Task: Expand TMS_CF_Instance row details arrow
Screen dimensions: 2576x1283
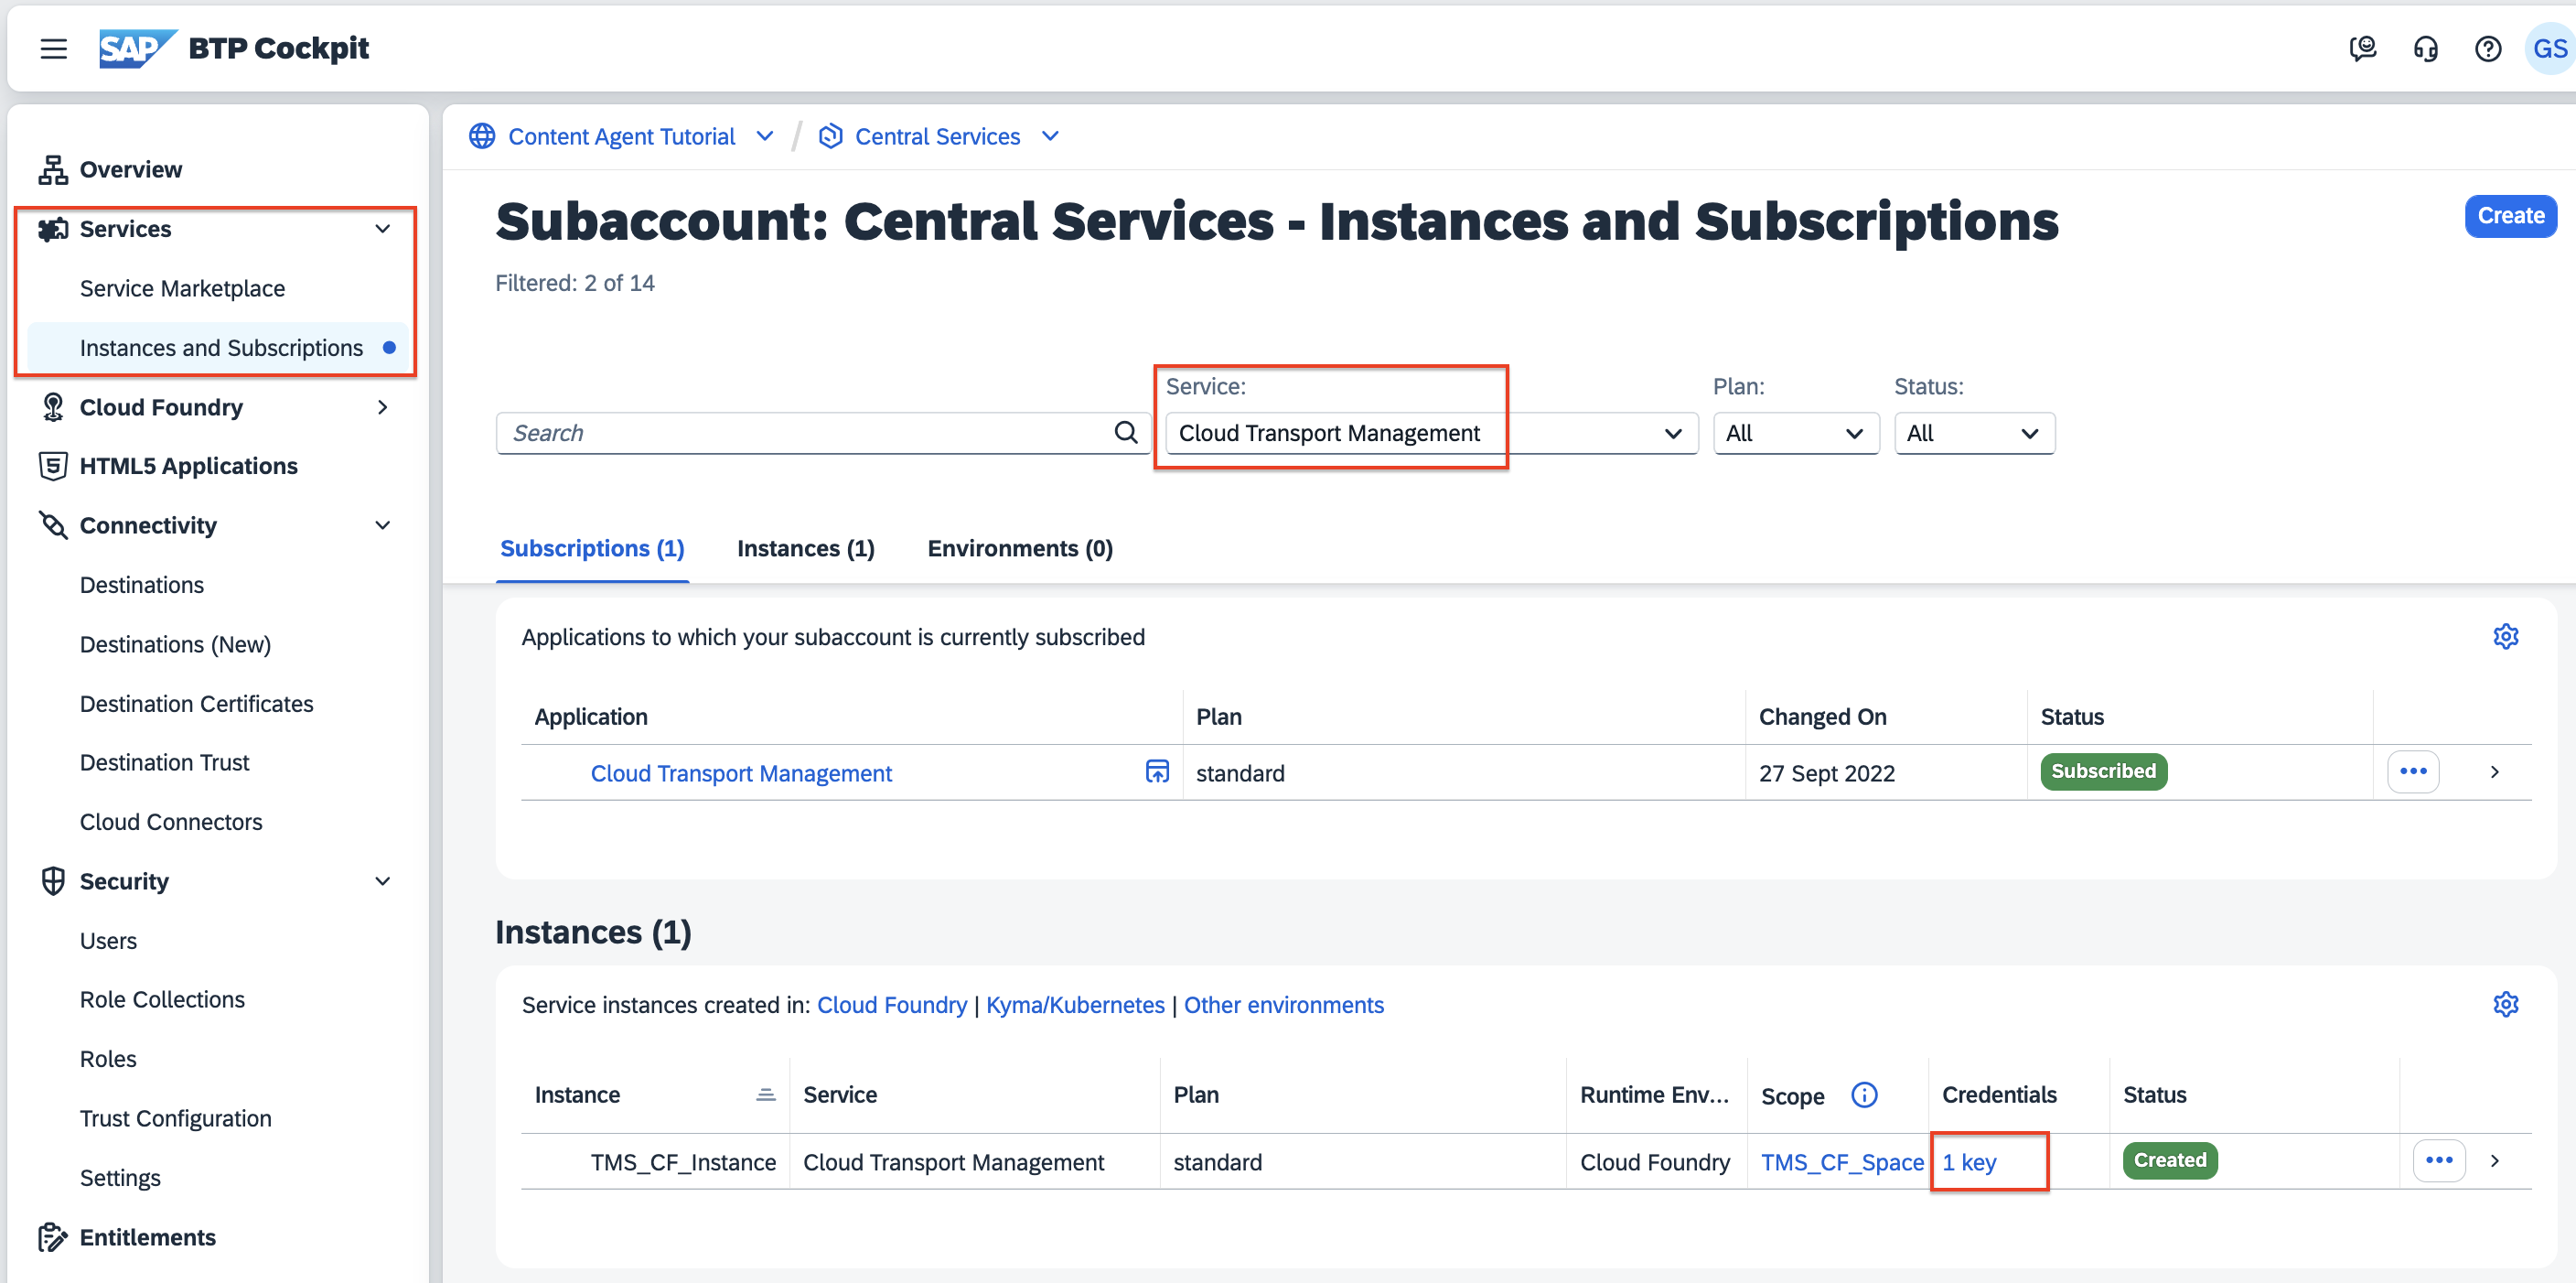Action: click(x=2494, y=1160)
